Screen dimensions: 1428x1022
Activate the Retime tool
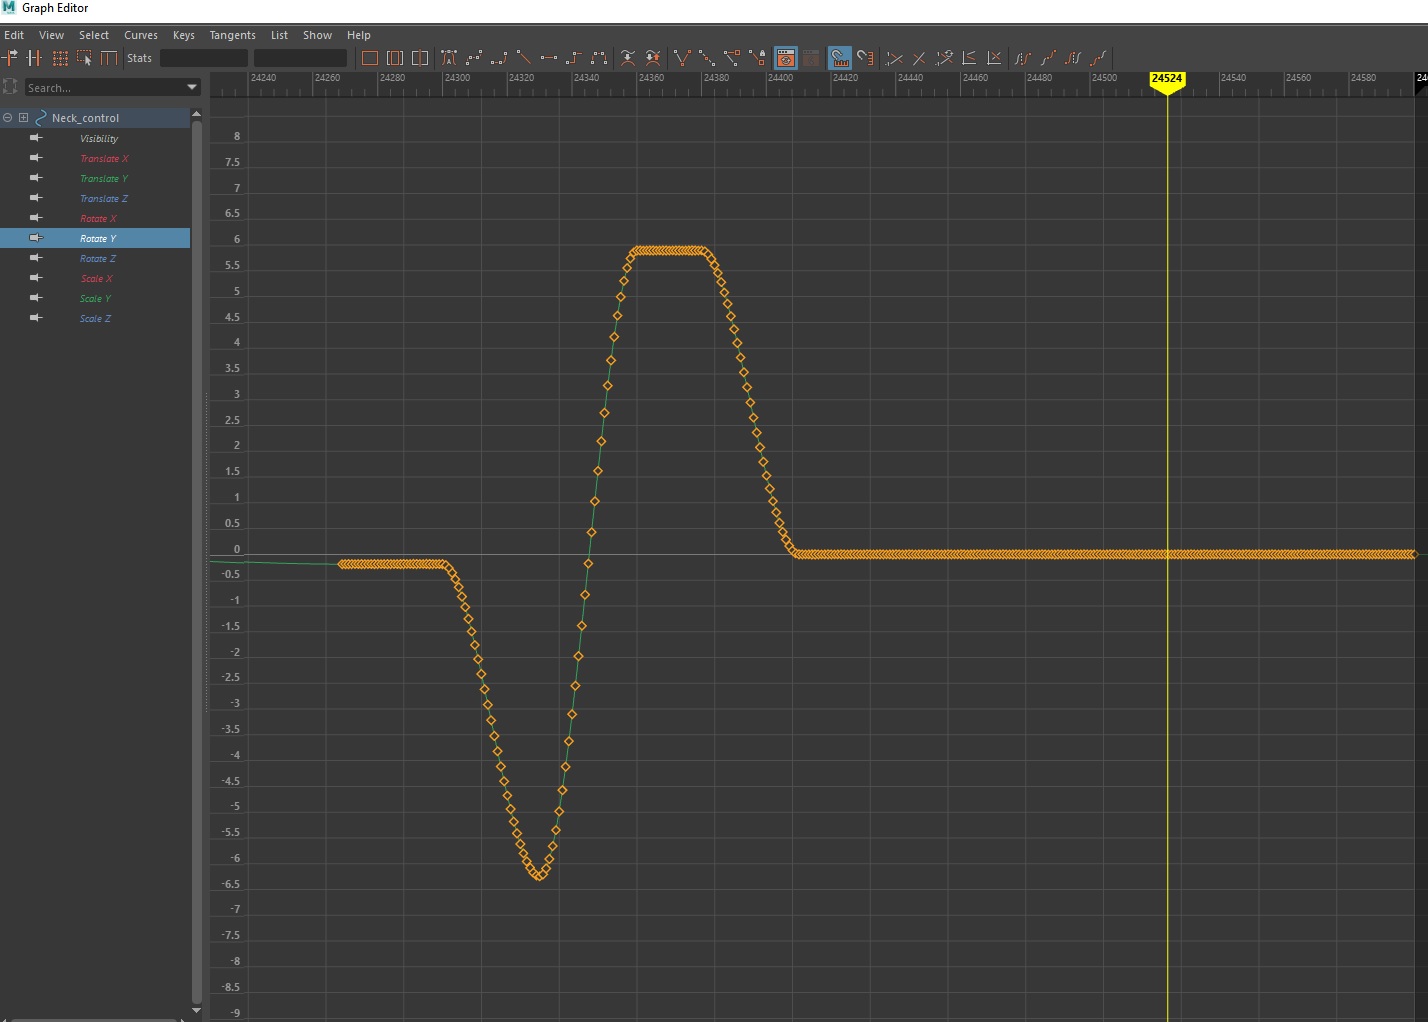[x=109, y=58]
